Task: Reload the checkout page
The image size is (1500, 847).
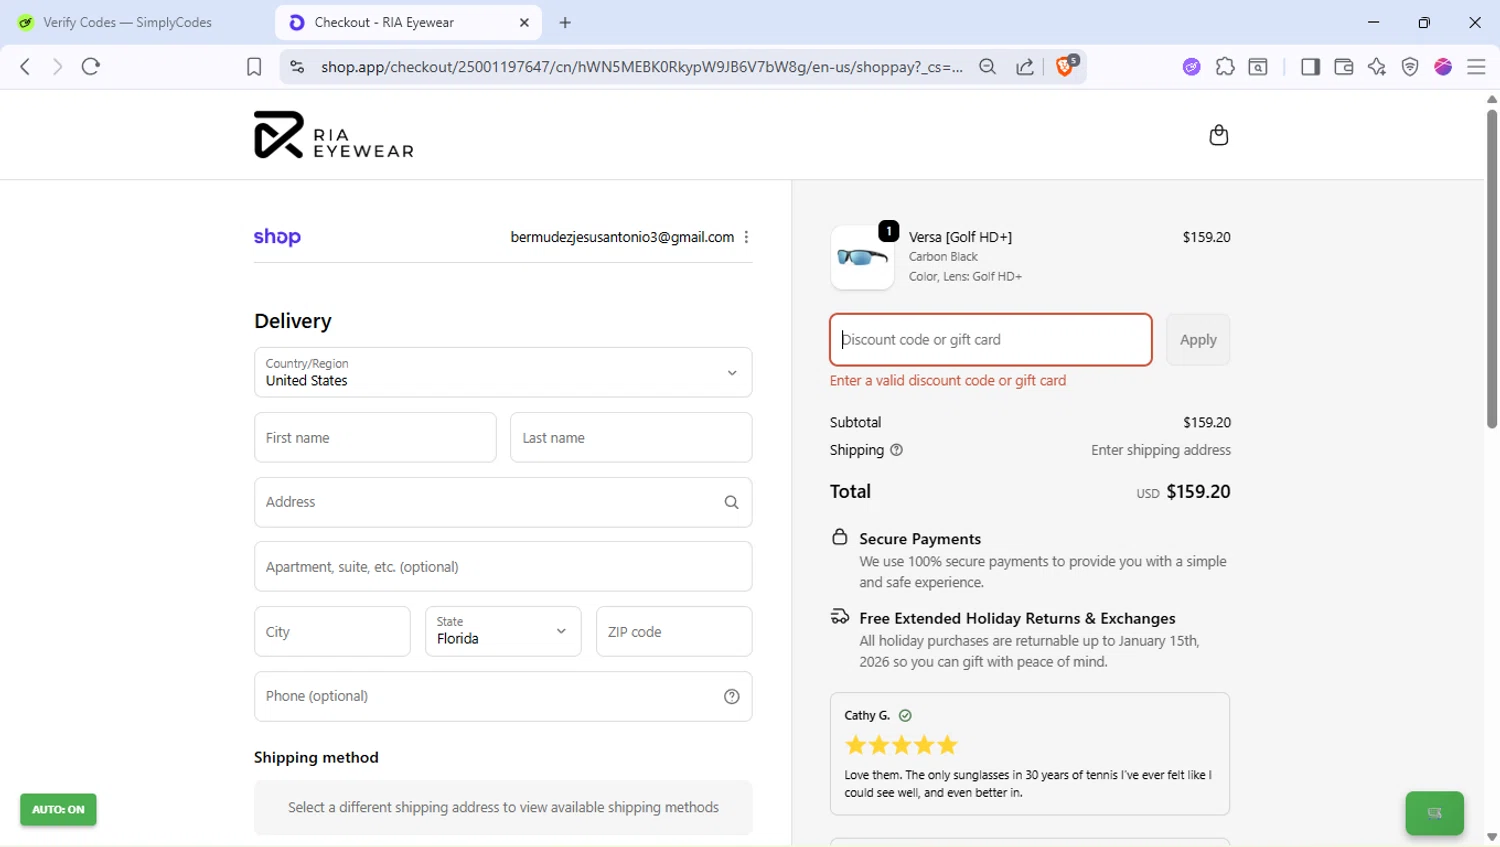Action: point(91,67)
